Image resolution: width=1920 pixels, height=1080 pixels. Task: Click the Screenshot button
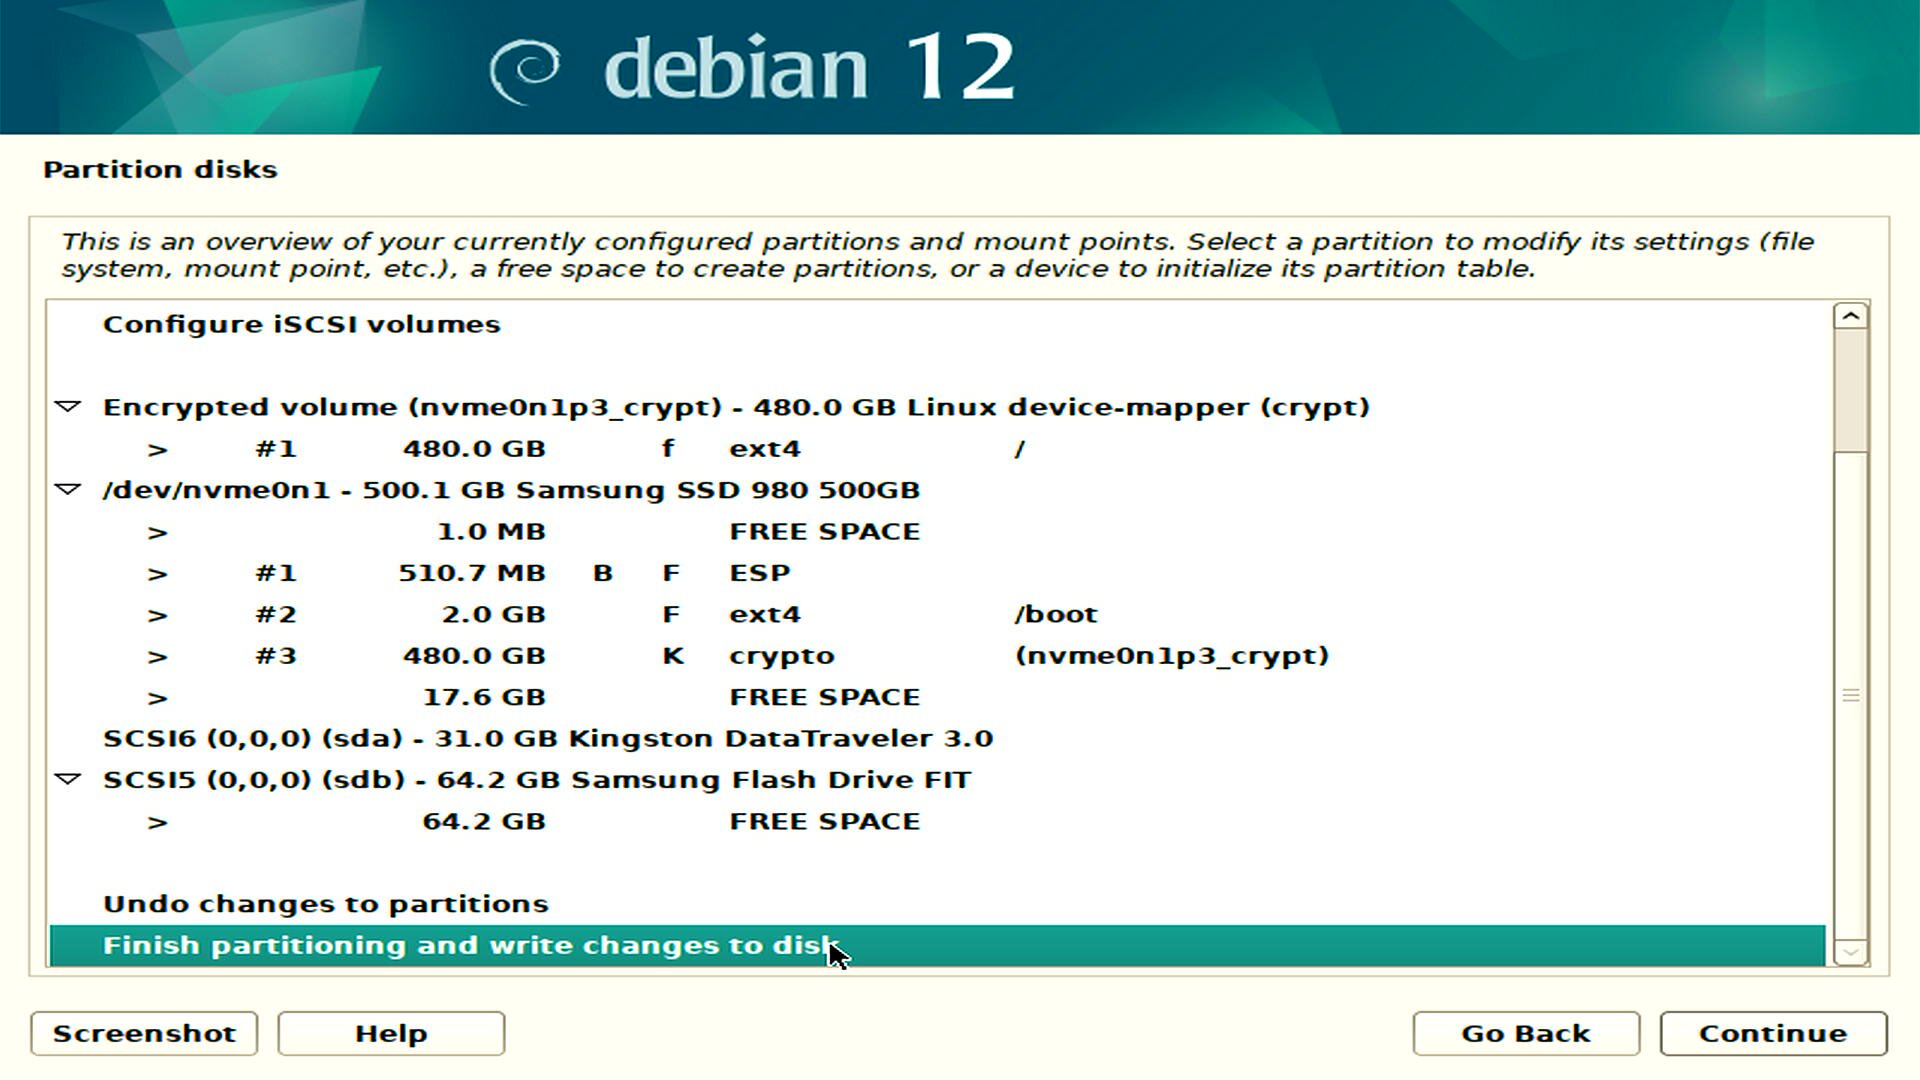[x=144, y=1033]
